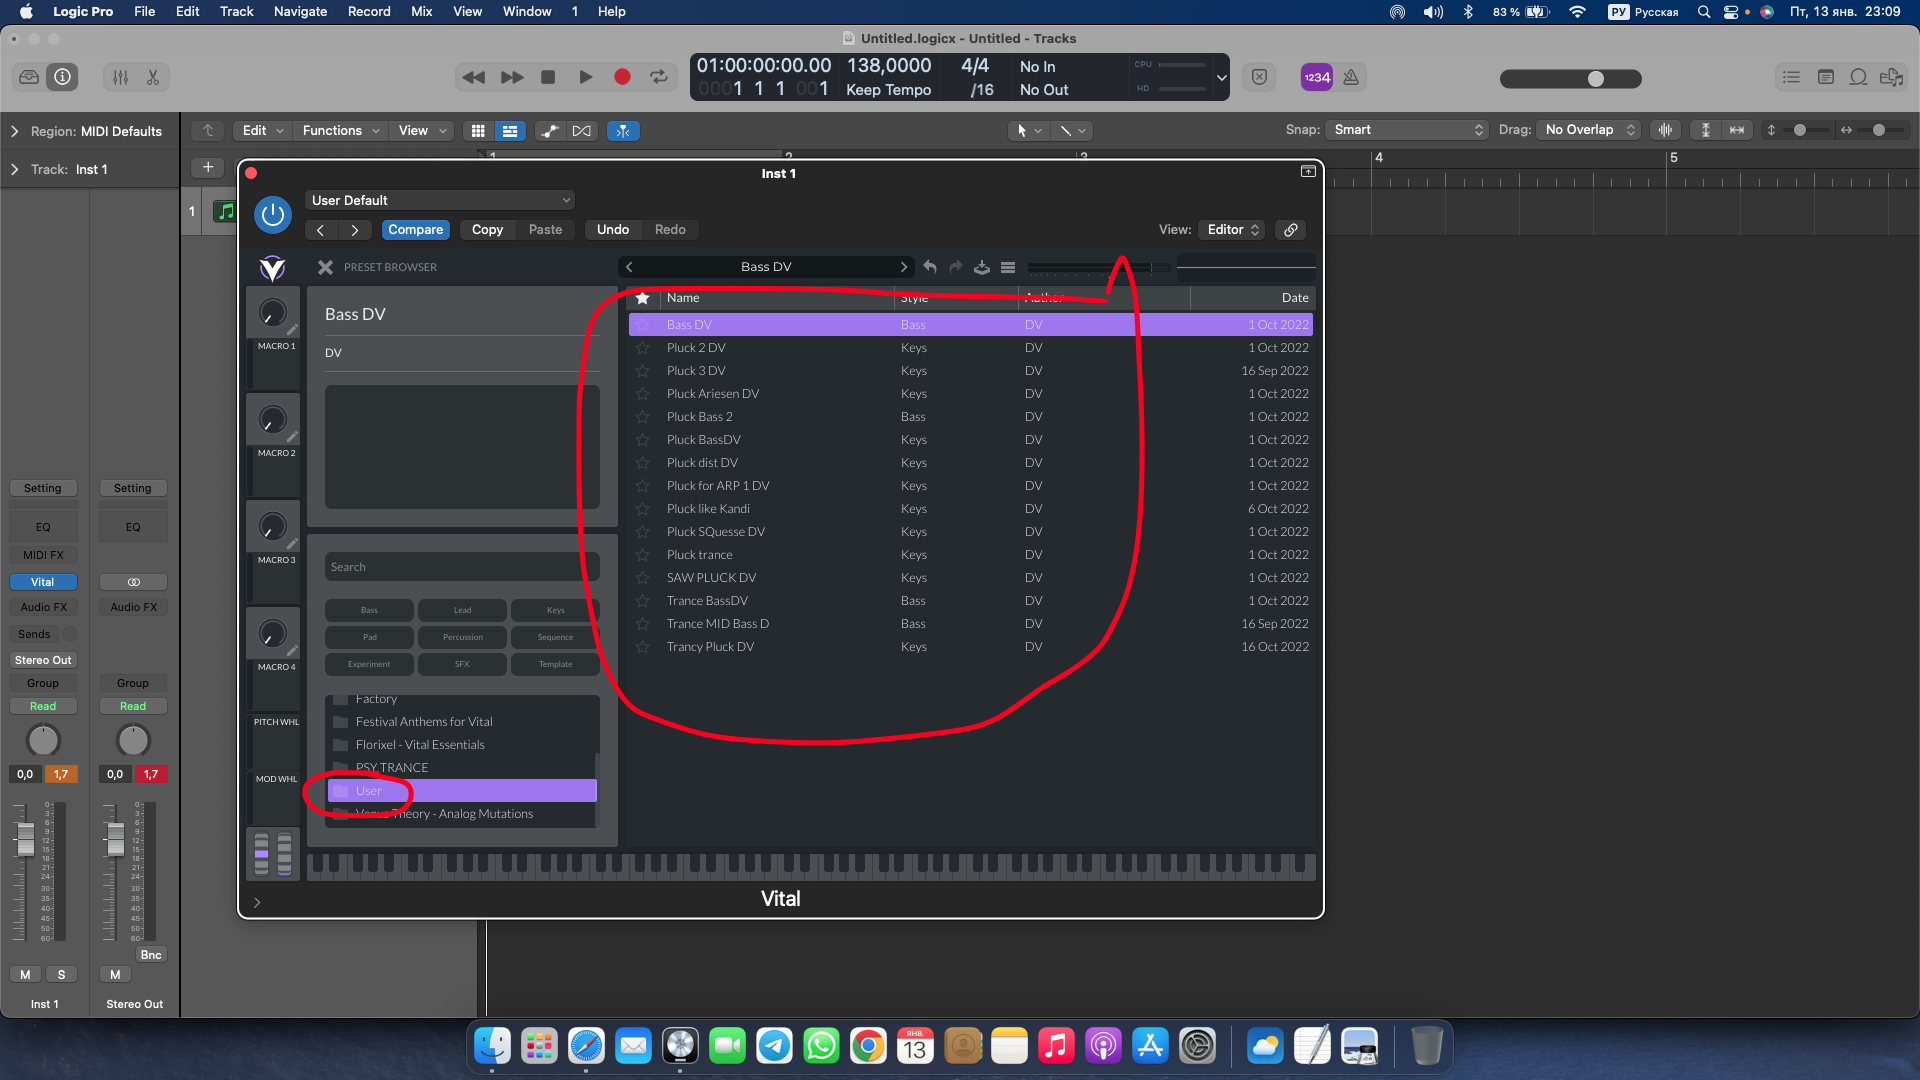Go to previous Vital preset

click(629, 267)
